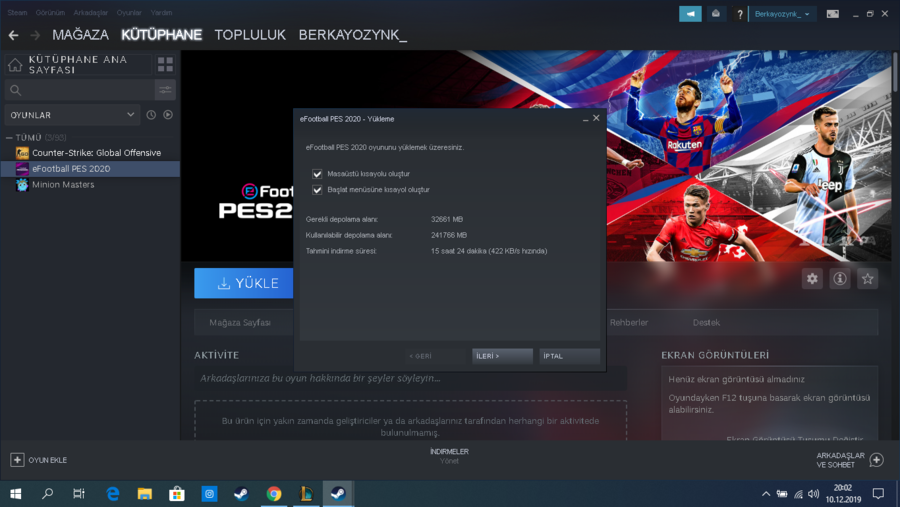Expand the OYUNLAR dropdown
This screenshot has height=507, width=900.
72,115
